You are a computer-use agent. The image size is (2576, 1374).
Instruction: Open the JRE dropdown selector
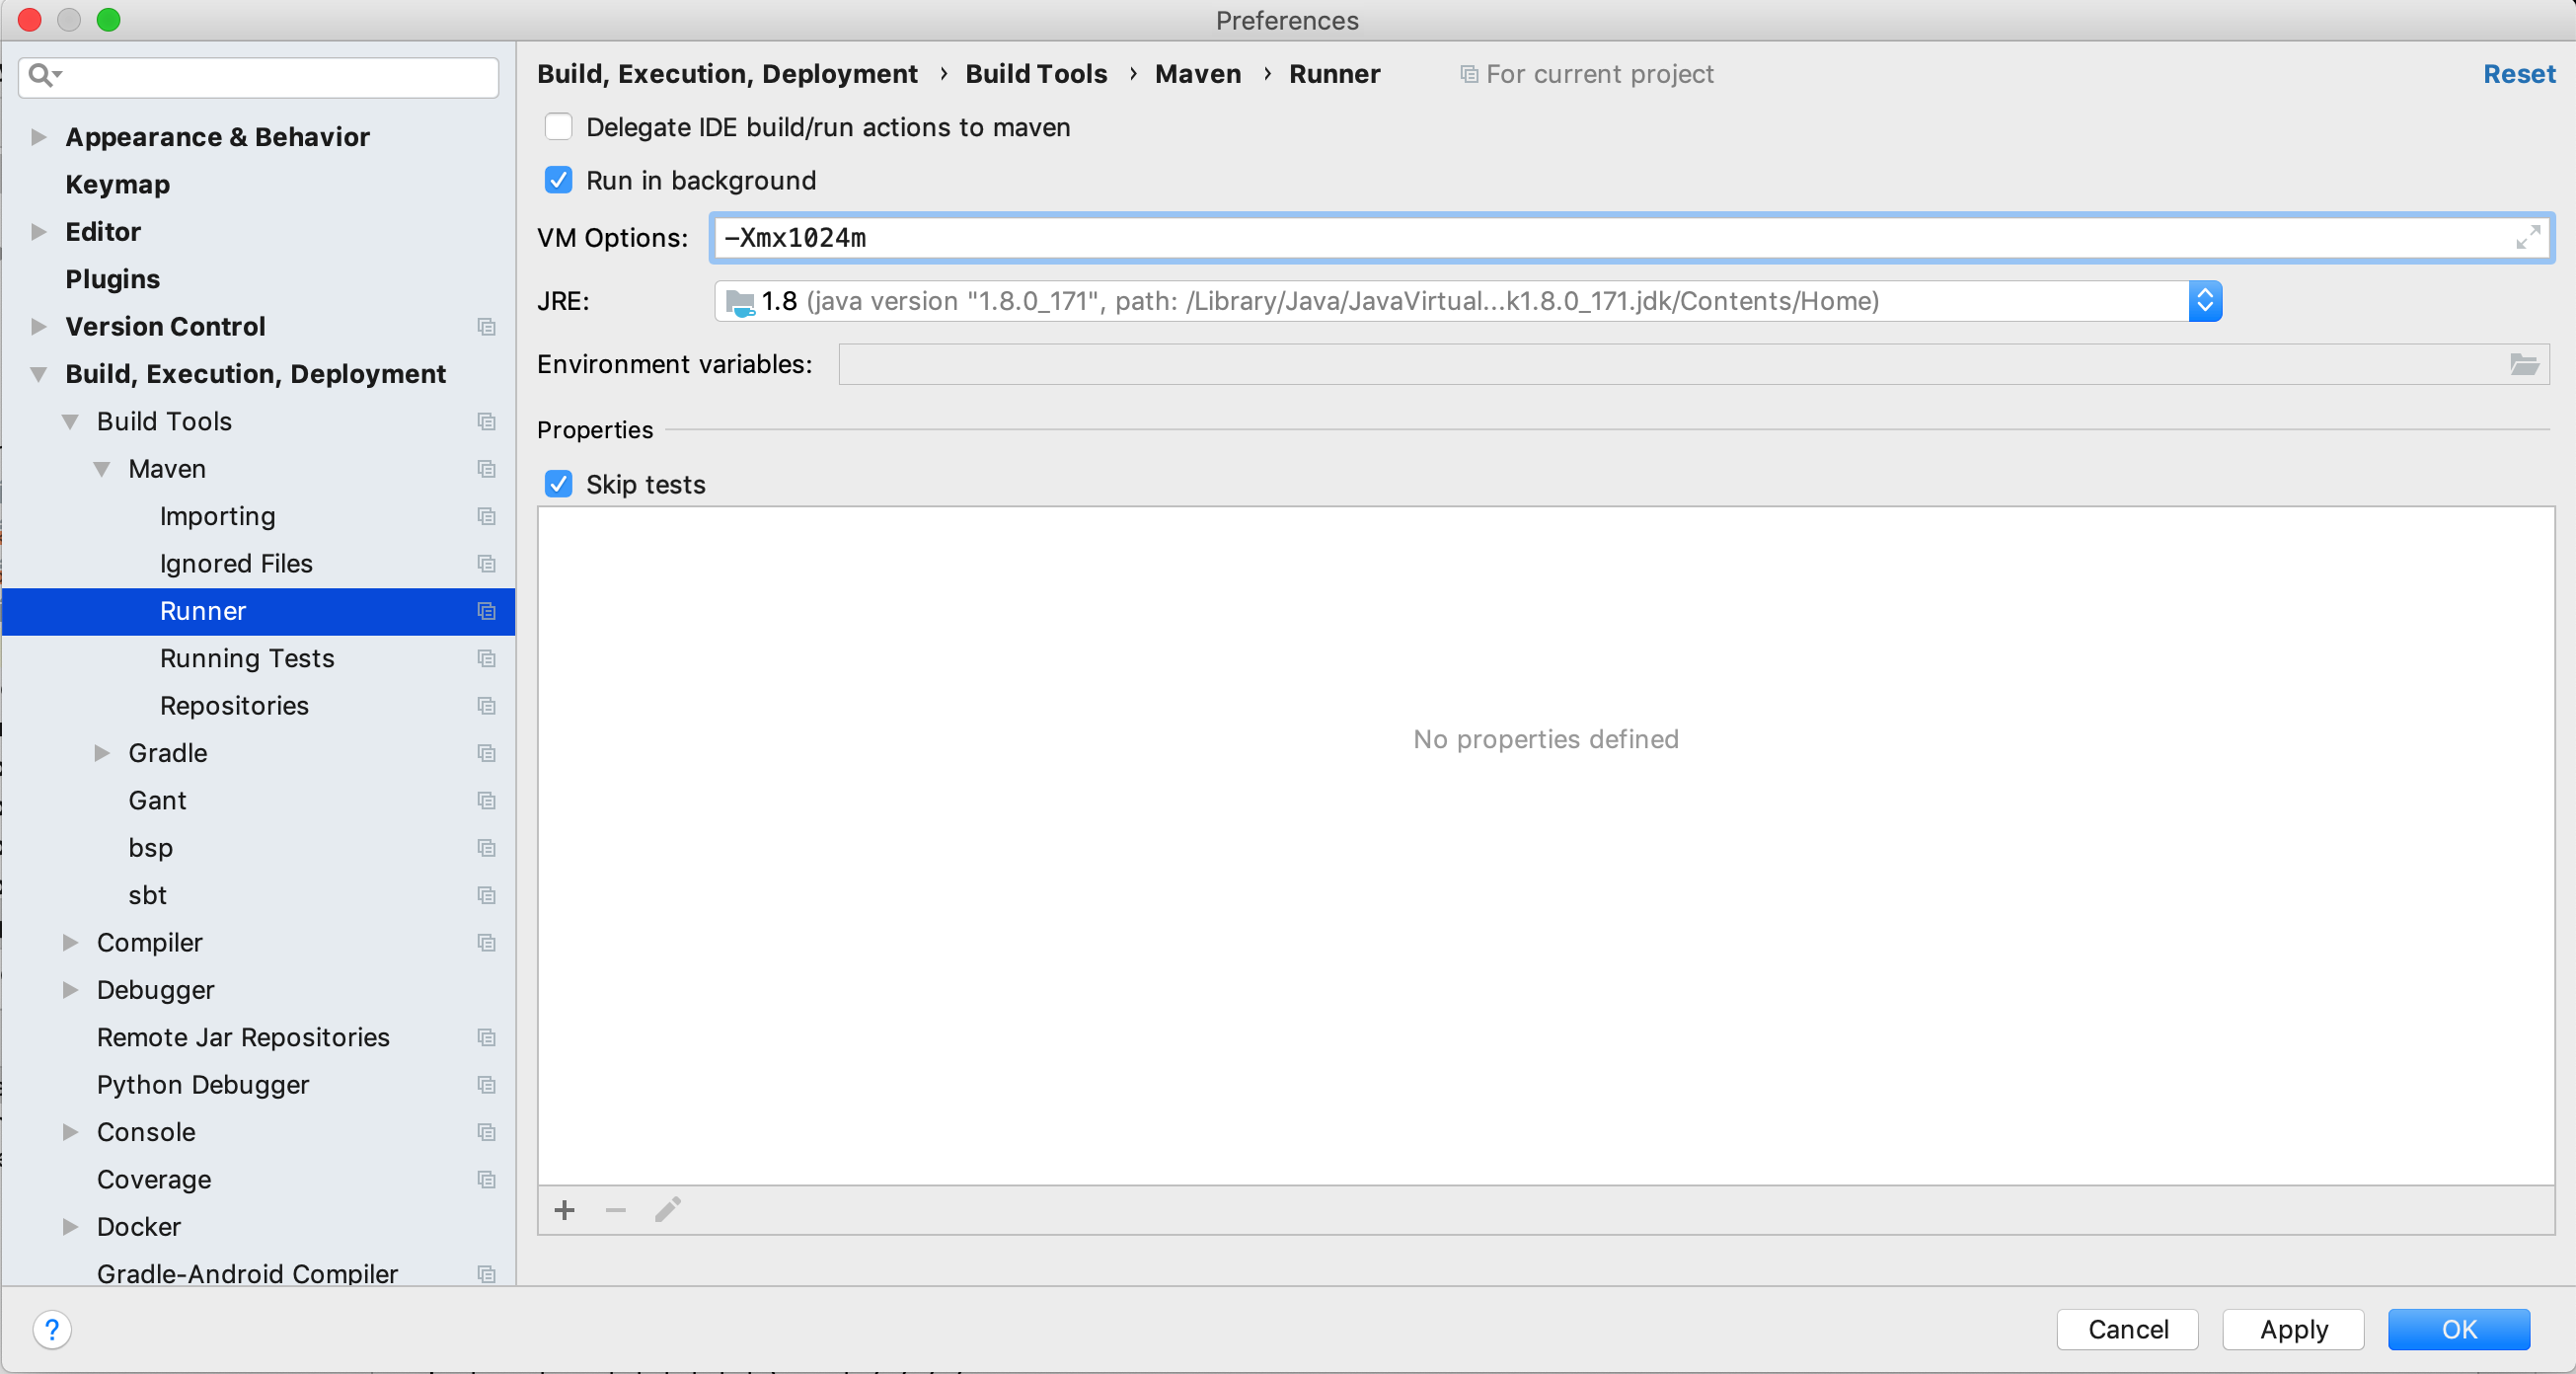(2205, 301)
